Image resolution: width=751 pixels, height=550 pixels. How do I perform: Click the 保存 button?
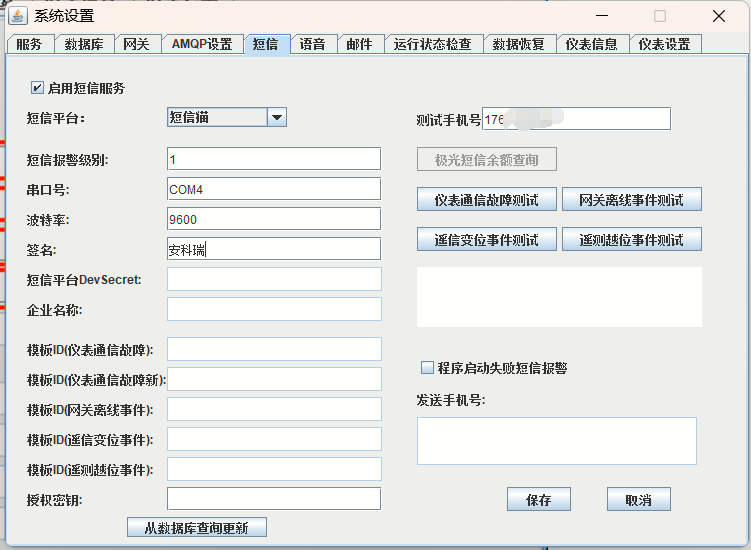538,500
